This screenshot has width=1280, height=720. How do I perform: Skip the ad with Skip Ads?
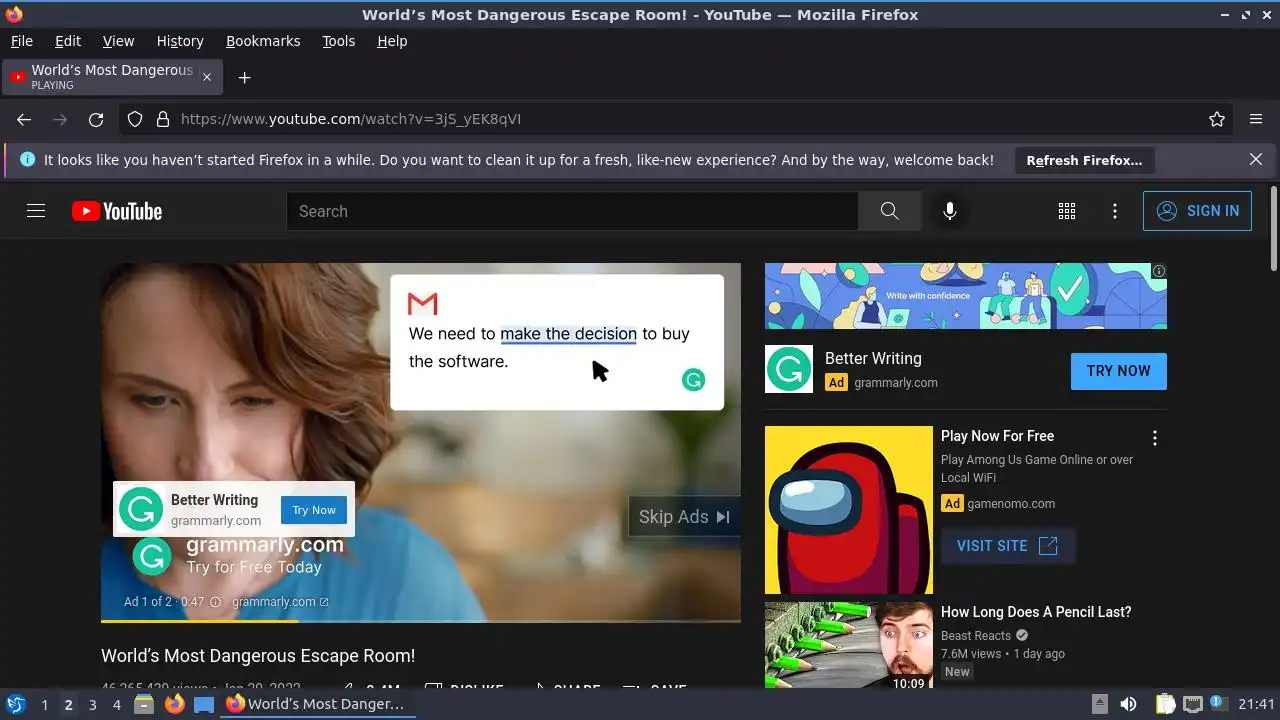[x=685, y=517]
